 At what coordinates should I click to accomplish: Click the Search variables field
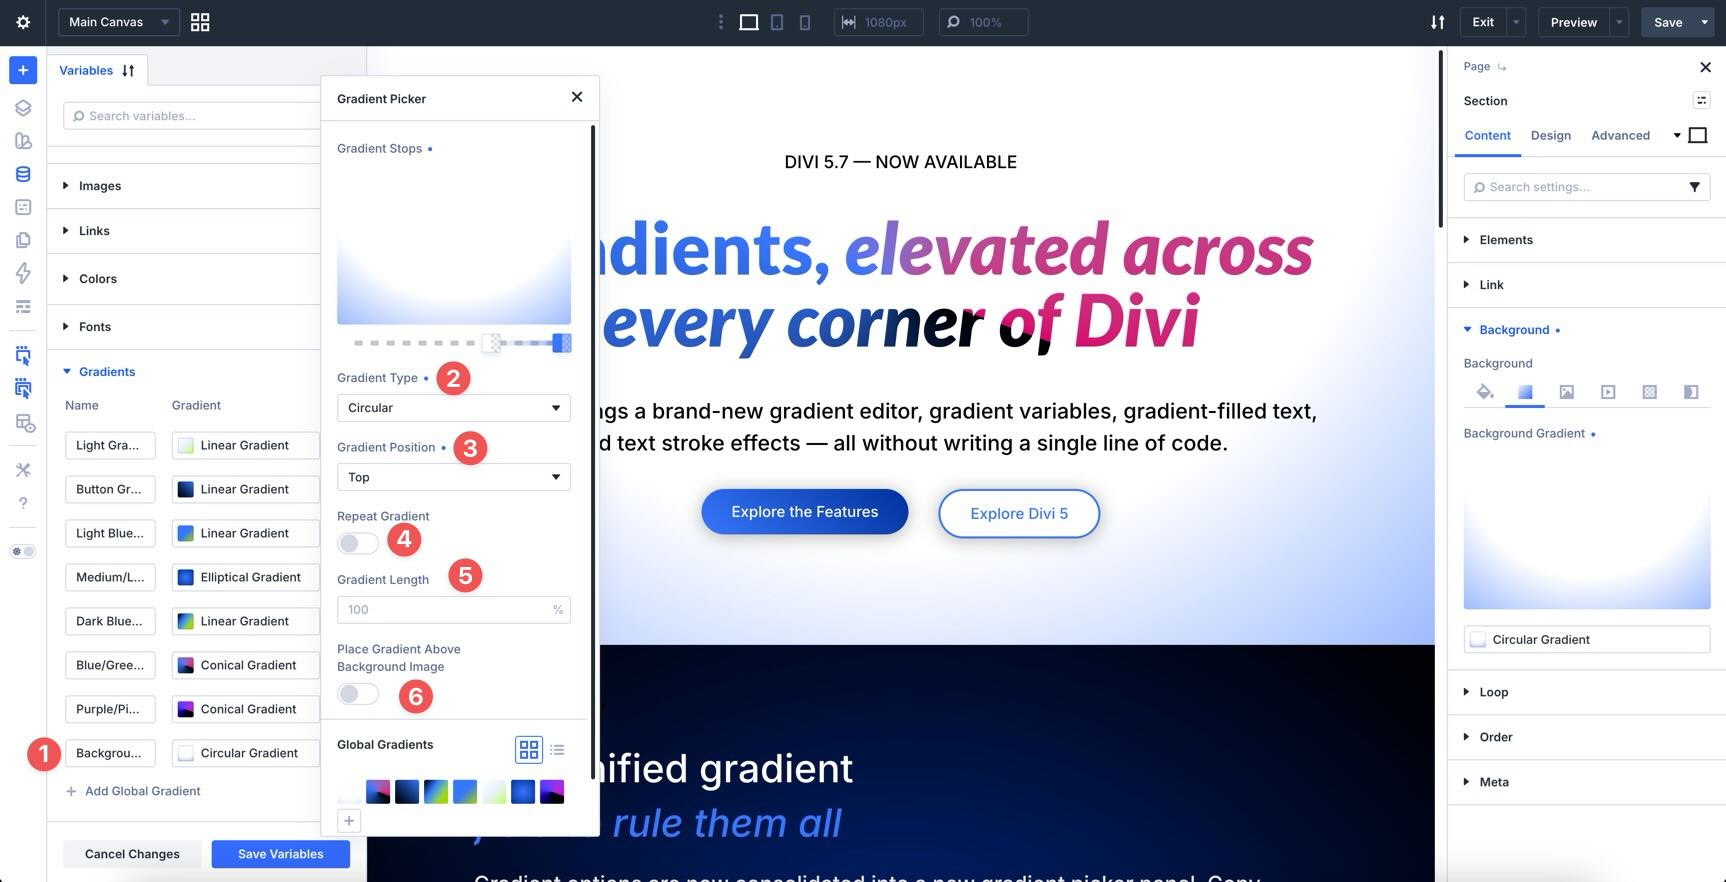pyautogui.click(x=191, y=116)
